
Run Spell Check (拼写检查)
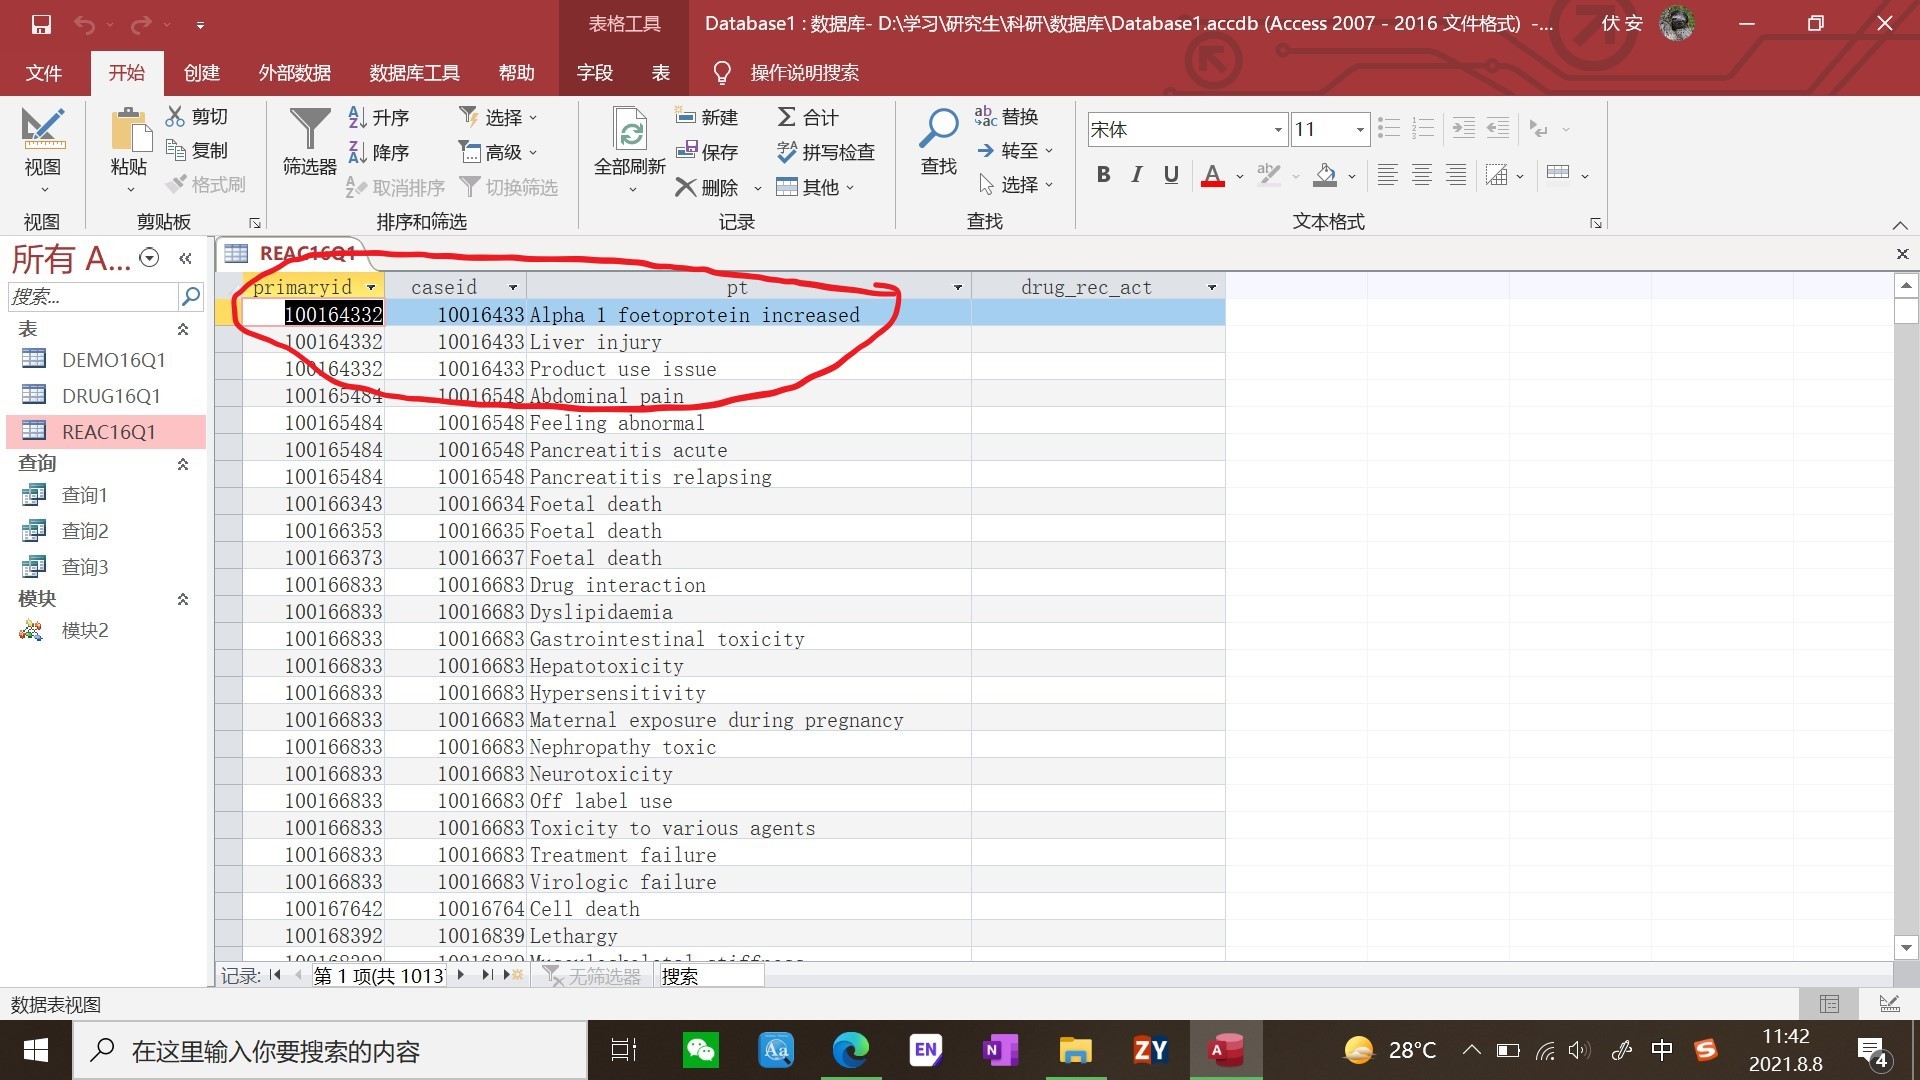pyautogui.click(x=825, y=152)
